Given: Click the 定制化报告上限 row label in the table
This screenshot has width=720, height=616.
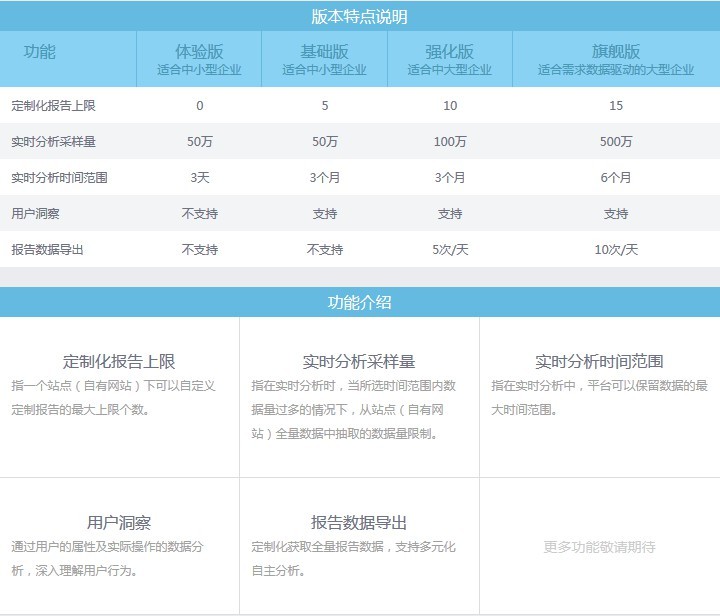Looking at the screenshot, I should pos(53,106).
